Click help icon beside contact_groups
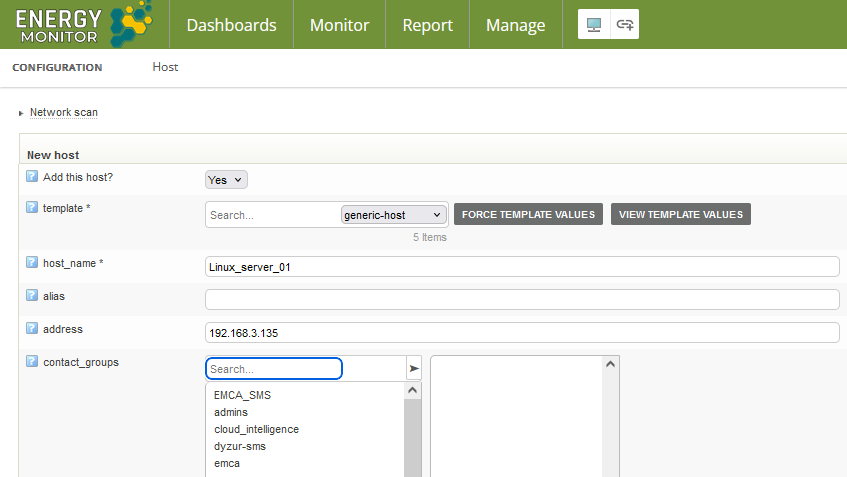The image size is (847, 477). (32, 362)
